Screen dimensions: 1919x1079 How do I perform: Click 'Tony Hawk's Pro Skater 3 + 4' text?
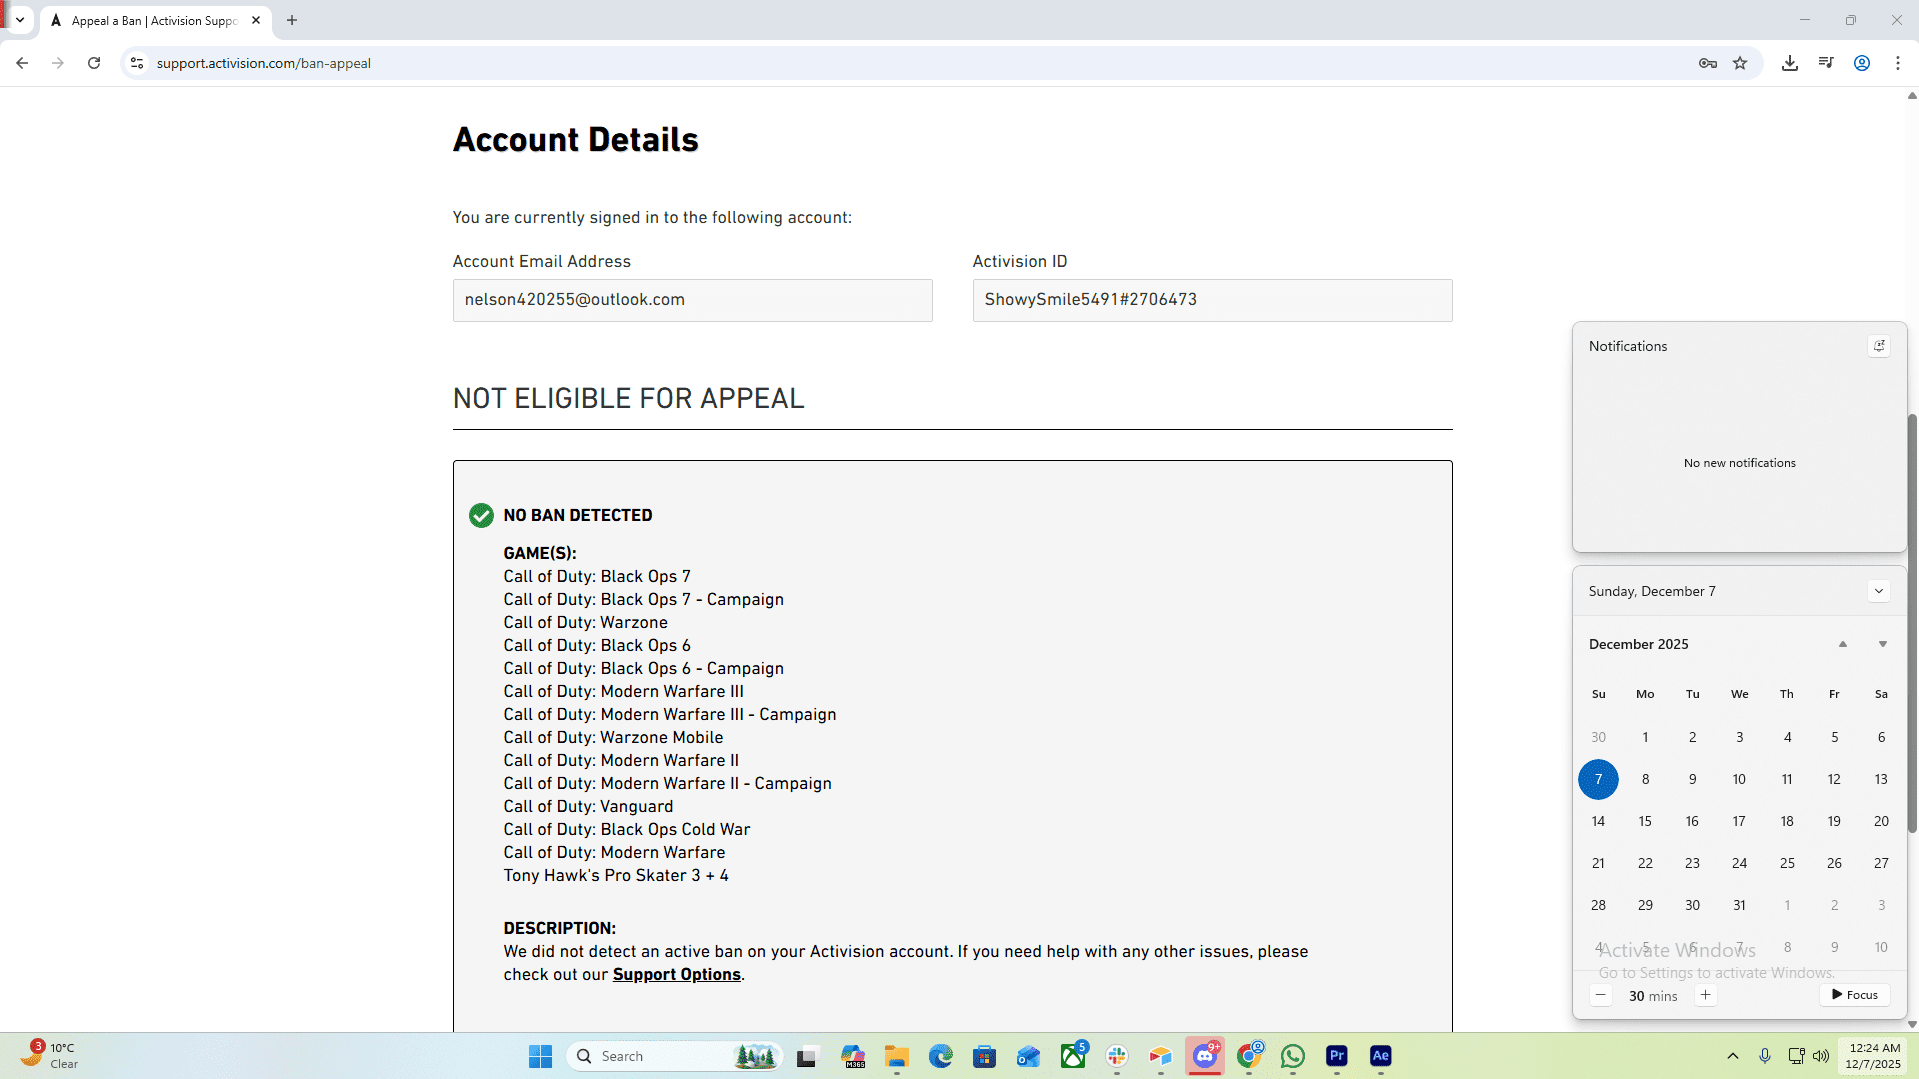click(616, 875)
